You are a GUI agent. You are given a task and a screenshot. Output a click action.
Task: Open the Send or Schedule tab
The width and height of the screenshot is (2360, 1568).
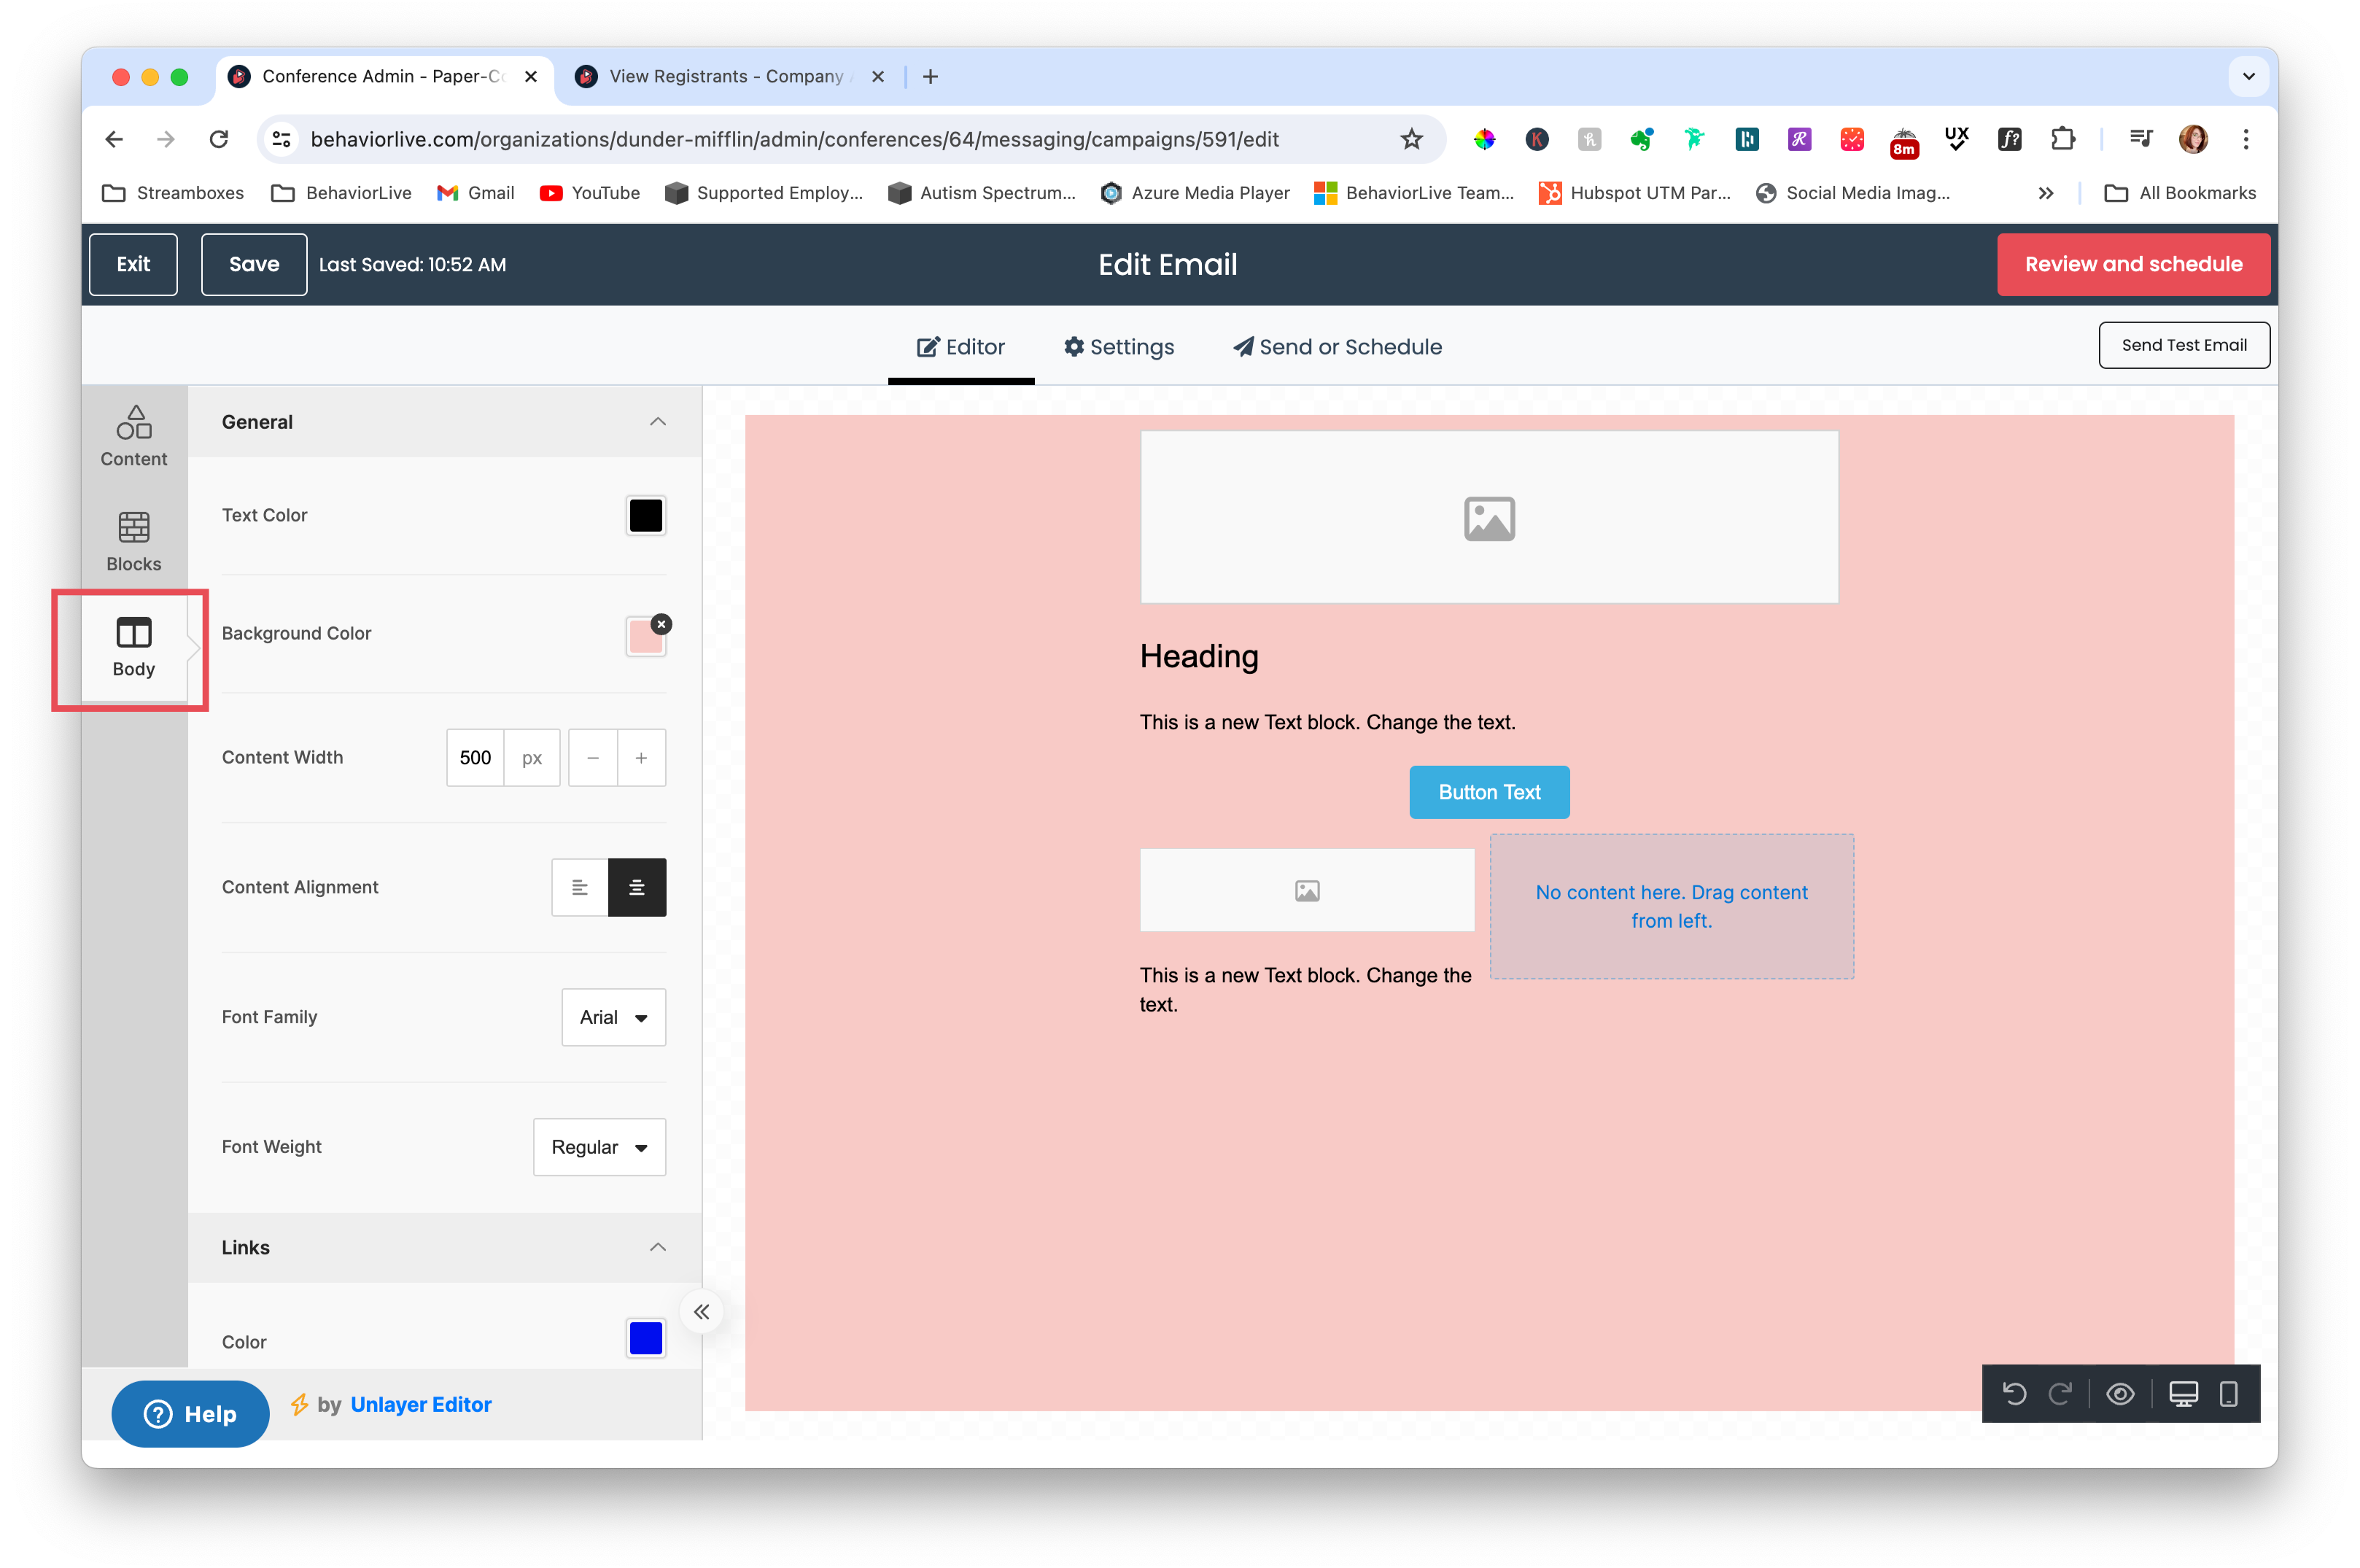1336,346
